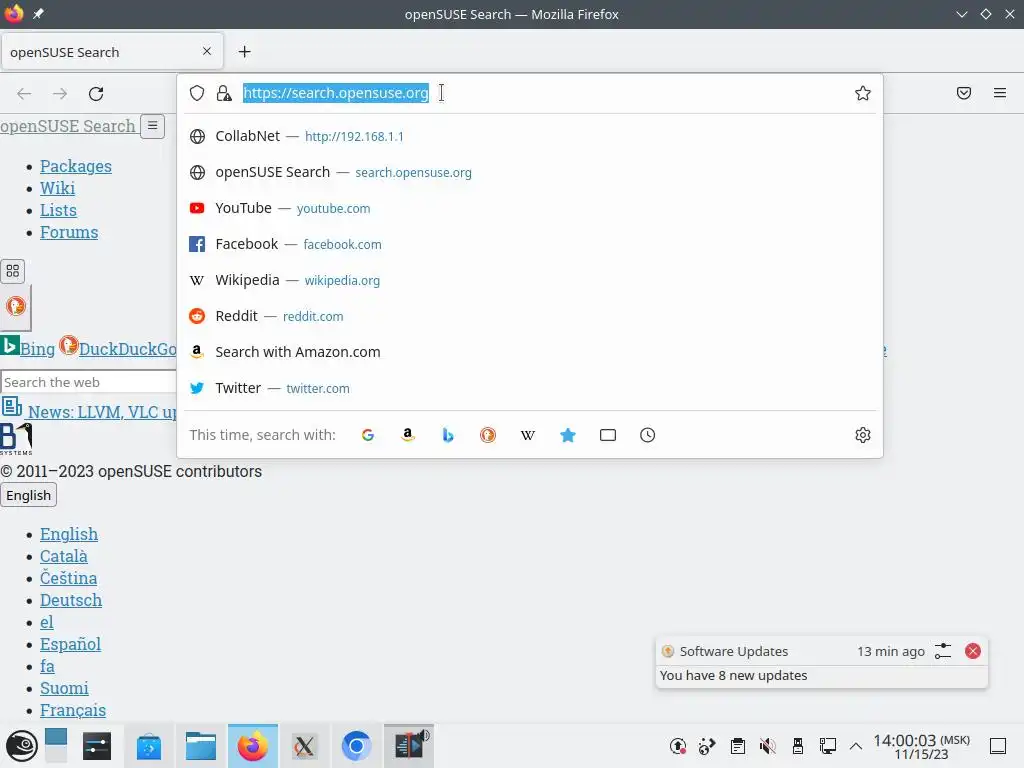
Task: Search in open tabs icon
Action: [607, 435]
